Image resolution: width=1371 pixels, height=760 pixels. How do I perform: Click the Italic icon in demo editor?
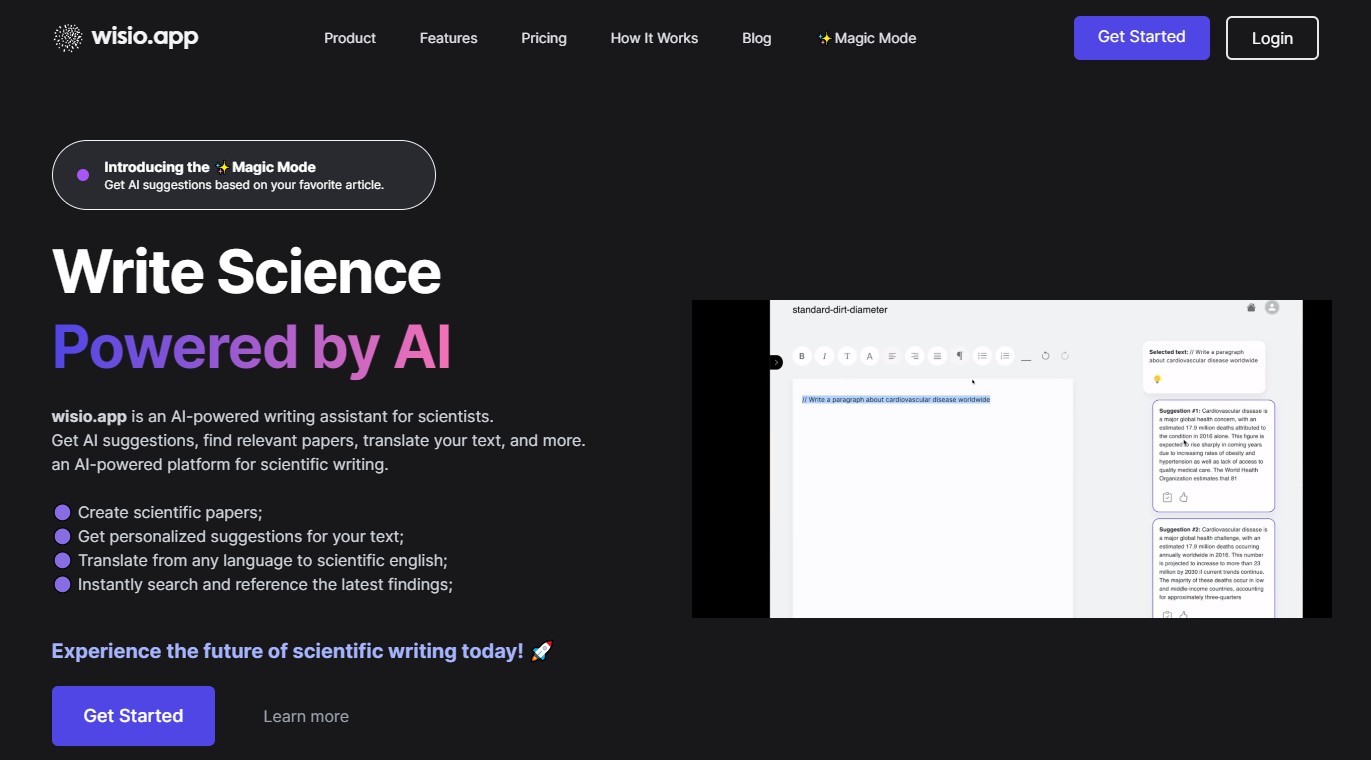click(824, 356)
